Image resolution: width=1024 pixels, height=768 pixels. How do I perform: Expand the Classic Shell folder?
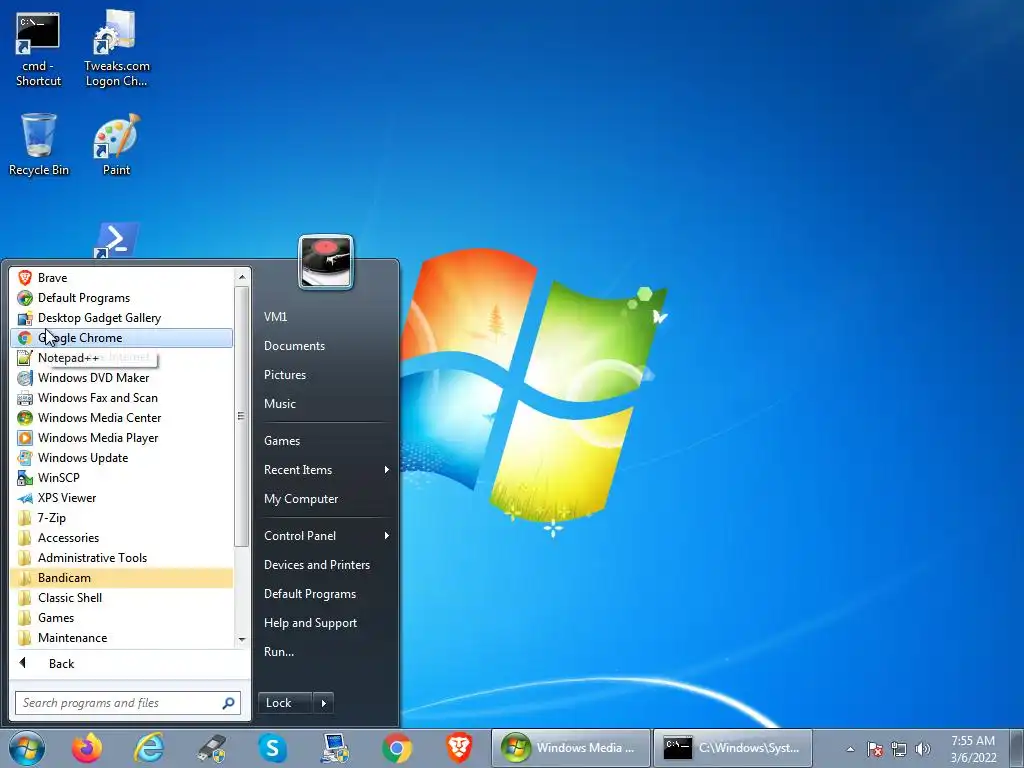[121, 598]
